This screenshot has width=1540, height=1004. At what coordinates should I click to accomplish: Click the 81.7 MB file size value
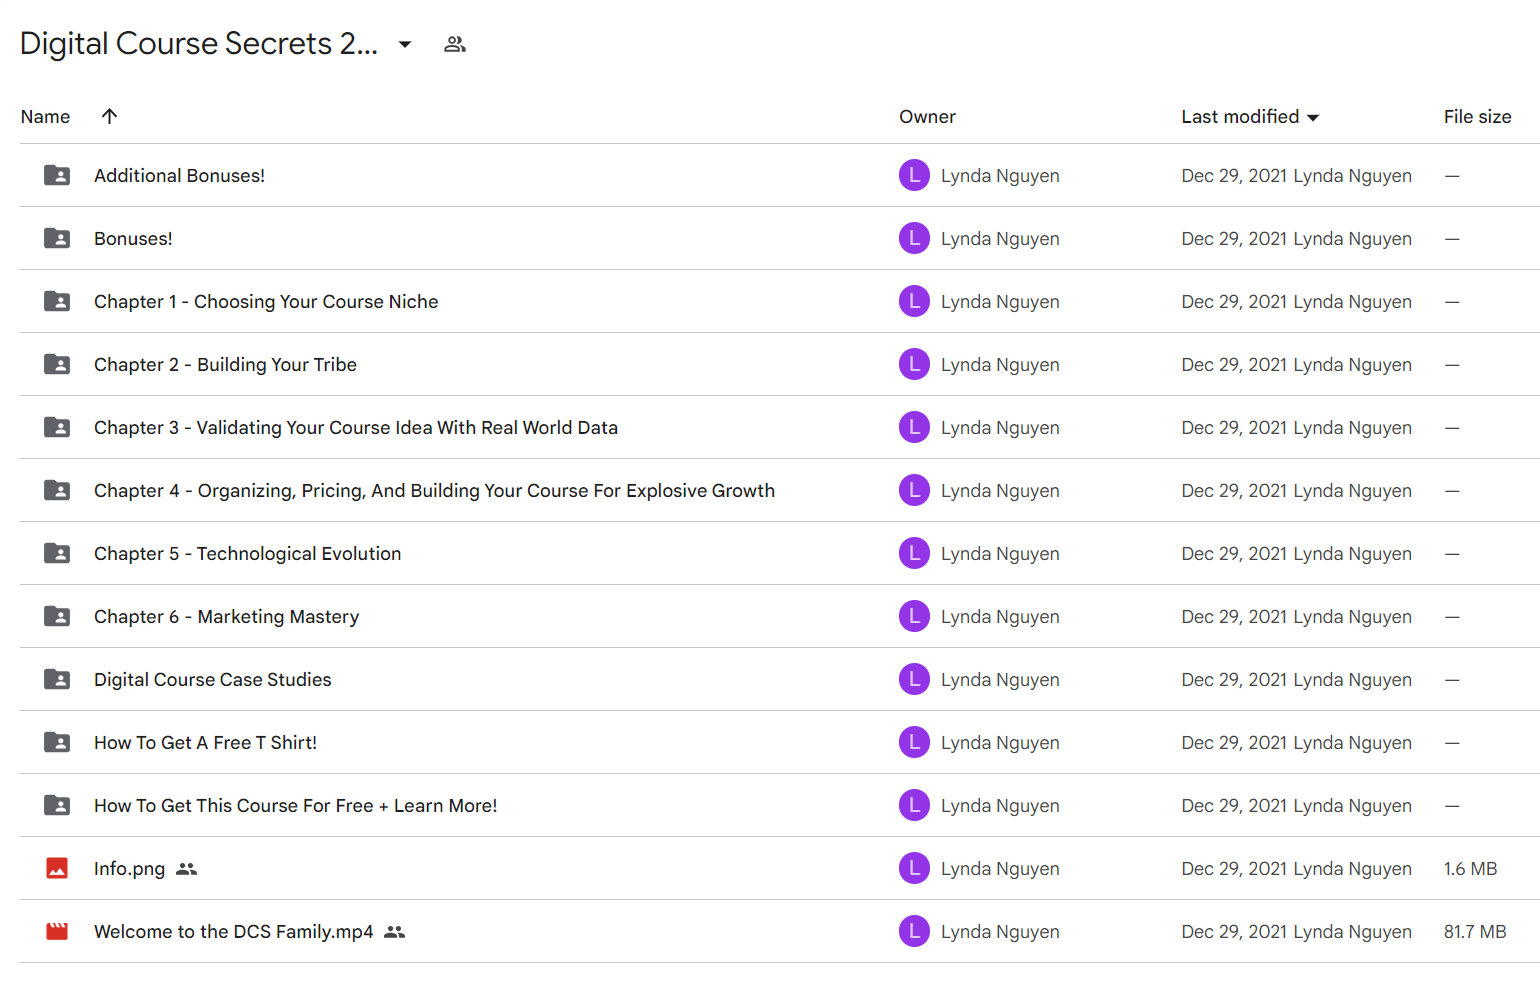1475,931
